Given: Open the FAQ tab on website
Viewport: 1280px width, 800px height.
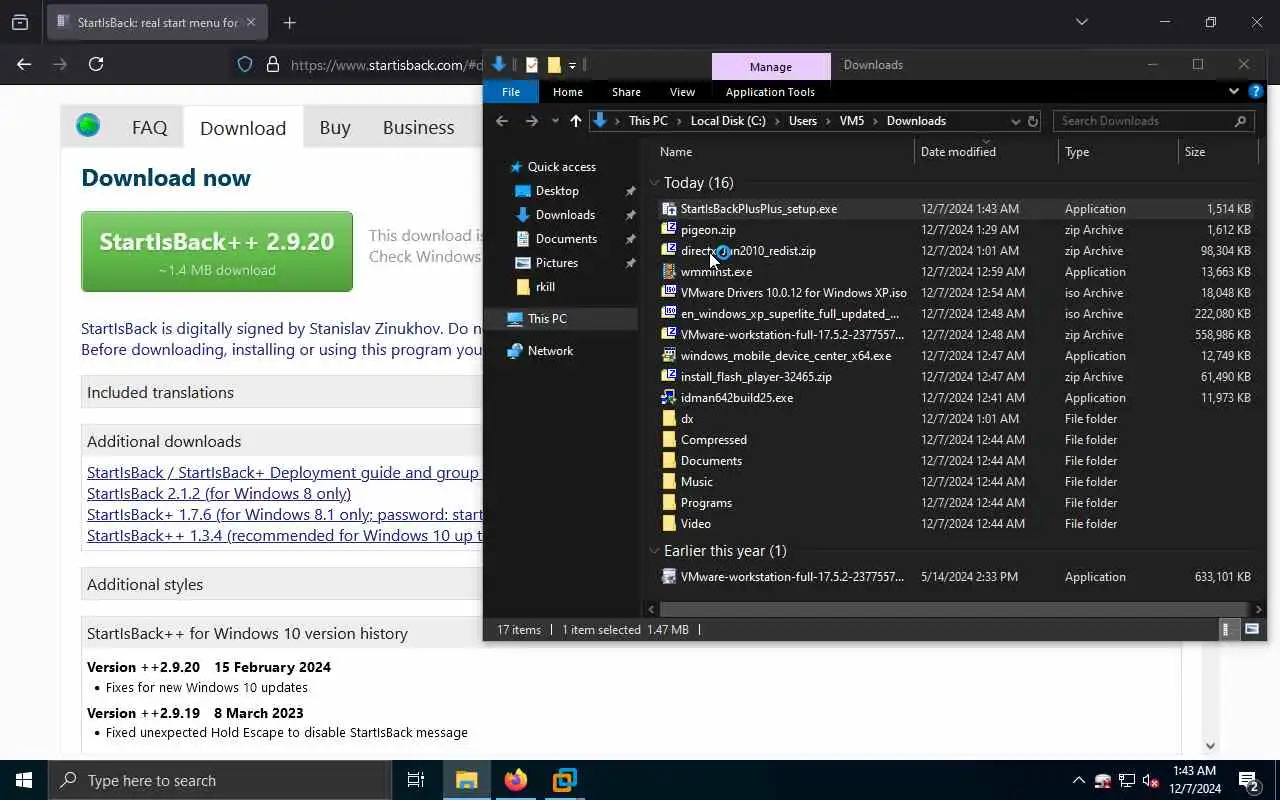Looking at the screenshot, I should click(x=149, y=127).
